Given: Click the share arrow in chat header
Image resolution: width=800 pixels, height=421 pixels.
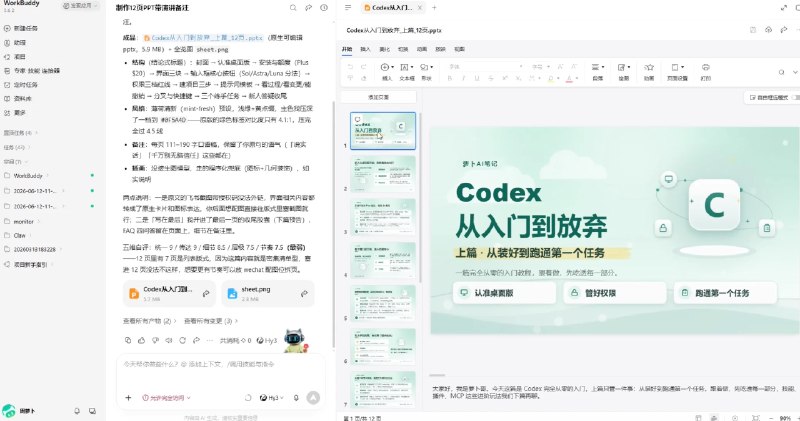Looking at the screenshot, I should click(308, 8).
